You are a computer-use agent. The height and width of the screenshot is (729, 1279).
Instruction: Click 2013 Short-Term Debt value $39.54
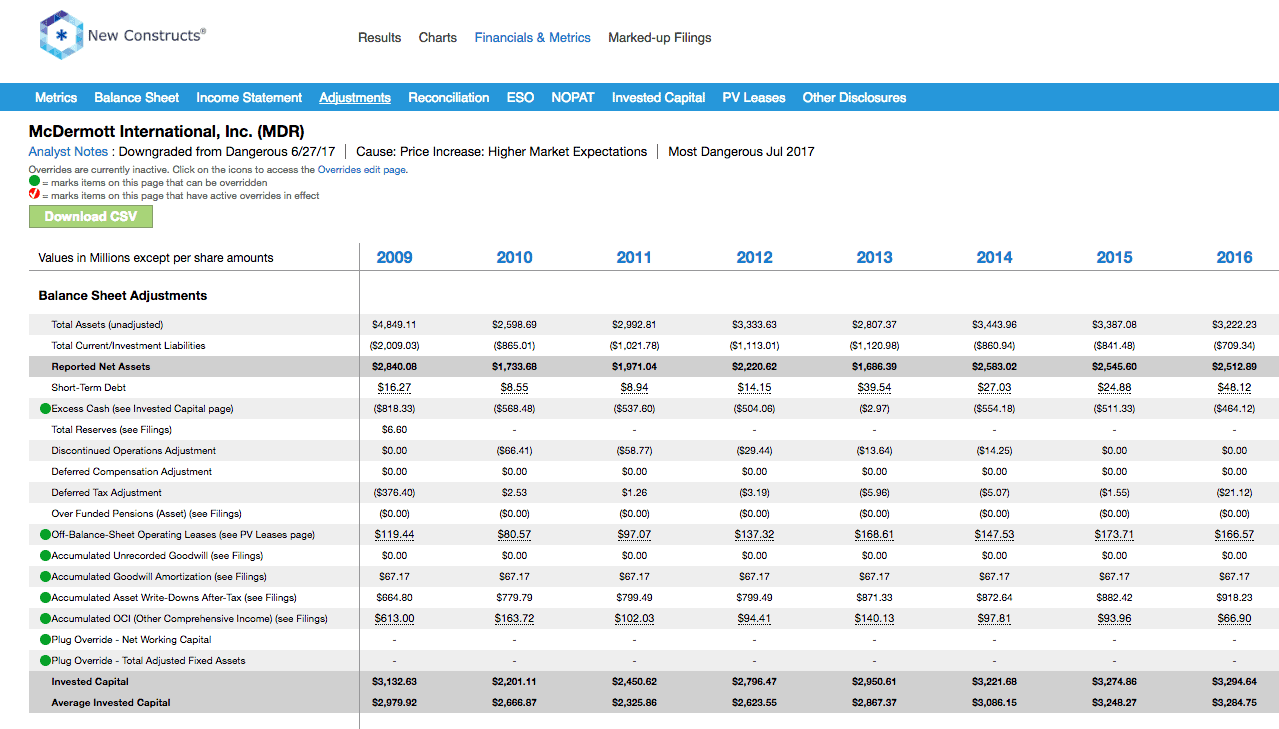tap(874, 387)
